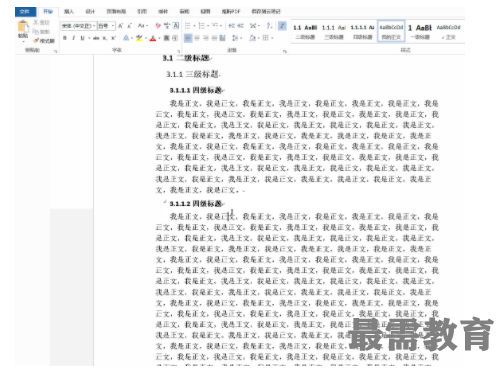Apply the highlighted AaBbCcDd body style
Image resolution: width=500 pixels, height=374 pixels.
pos(391,31)
